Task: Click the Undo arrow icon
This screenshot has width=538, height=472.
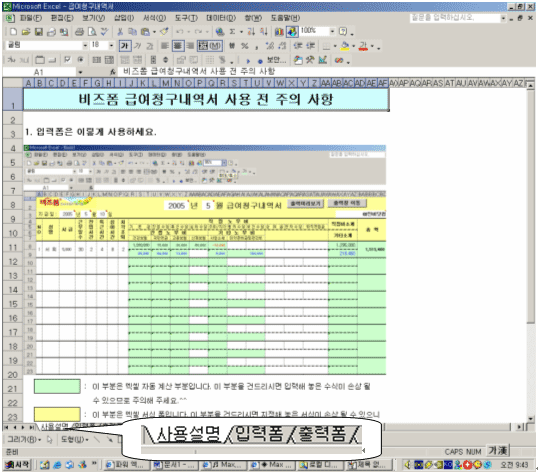Action: pos(179,32)
